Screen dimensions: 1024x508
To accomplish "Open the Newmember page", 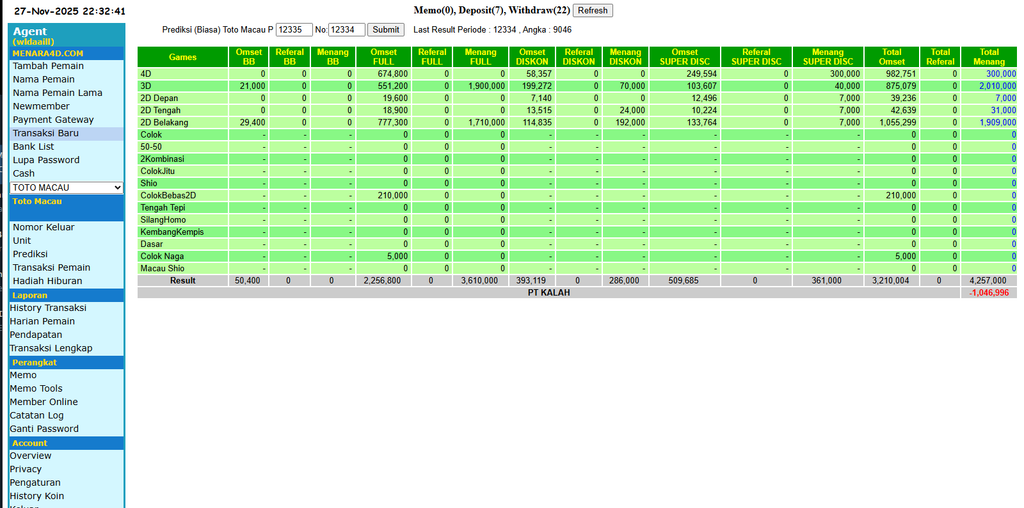I will coord(41,106).
